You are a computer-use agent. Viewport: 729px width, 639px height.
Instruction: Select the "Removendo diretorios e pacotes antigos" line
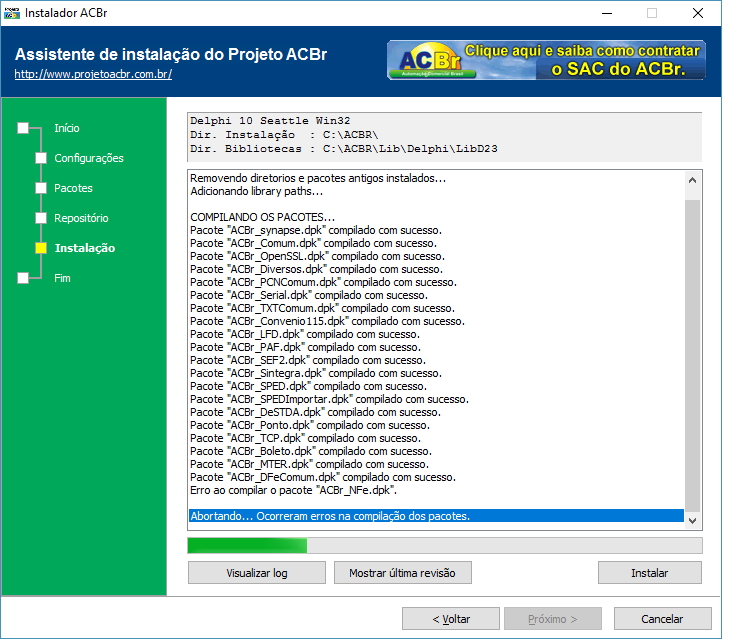[x=318, y=178]
